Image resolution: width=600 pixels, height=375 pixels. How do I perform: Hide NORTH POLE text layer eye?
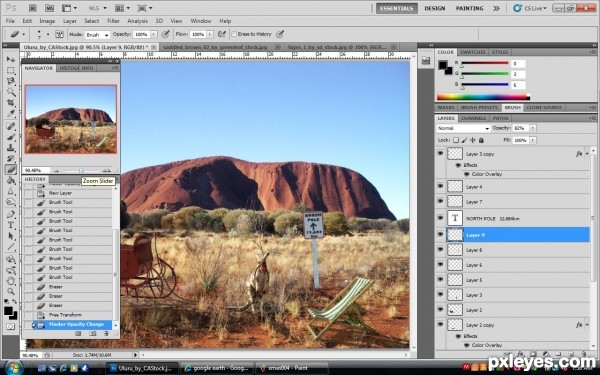point(440,218)
